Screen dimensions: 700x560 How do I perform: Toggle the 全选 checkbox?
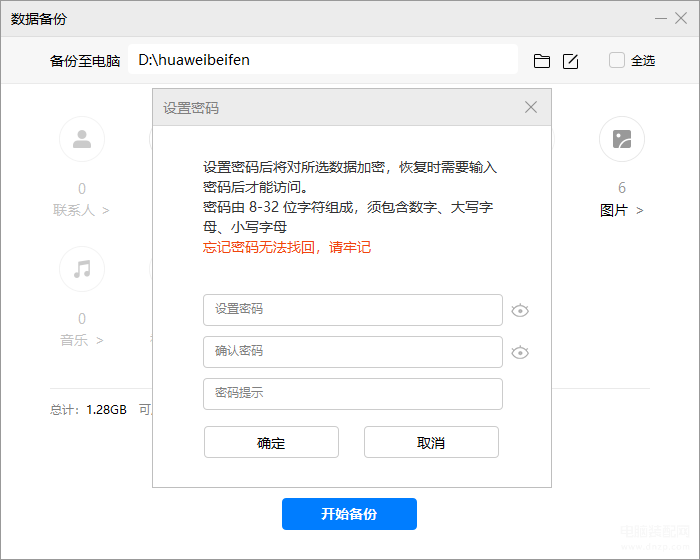tap(617, 60)
